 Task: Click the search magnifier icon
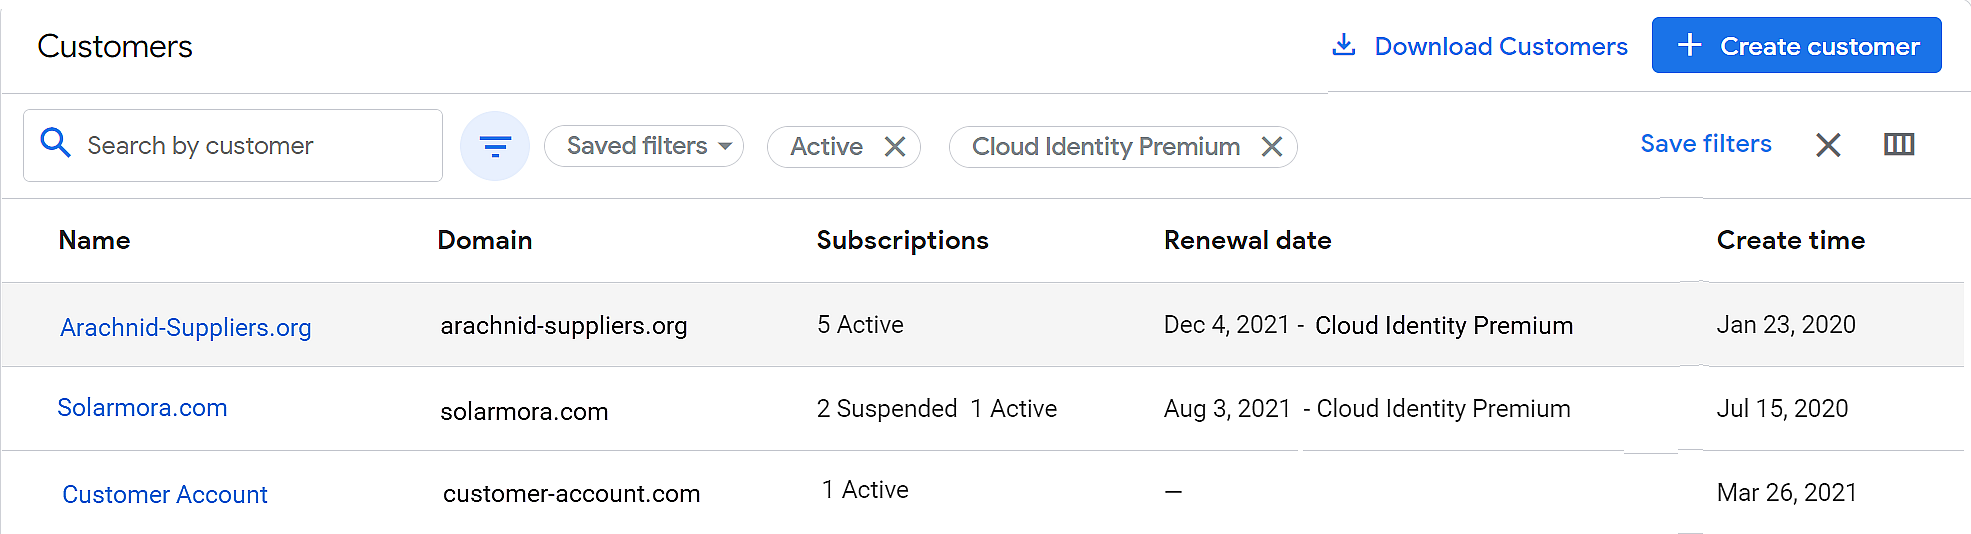[56, 144]
